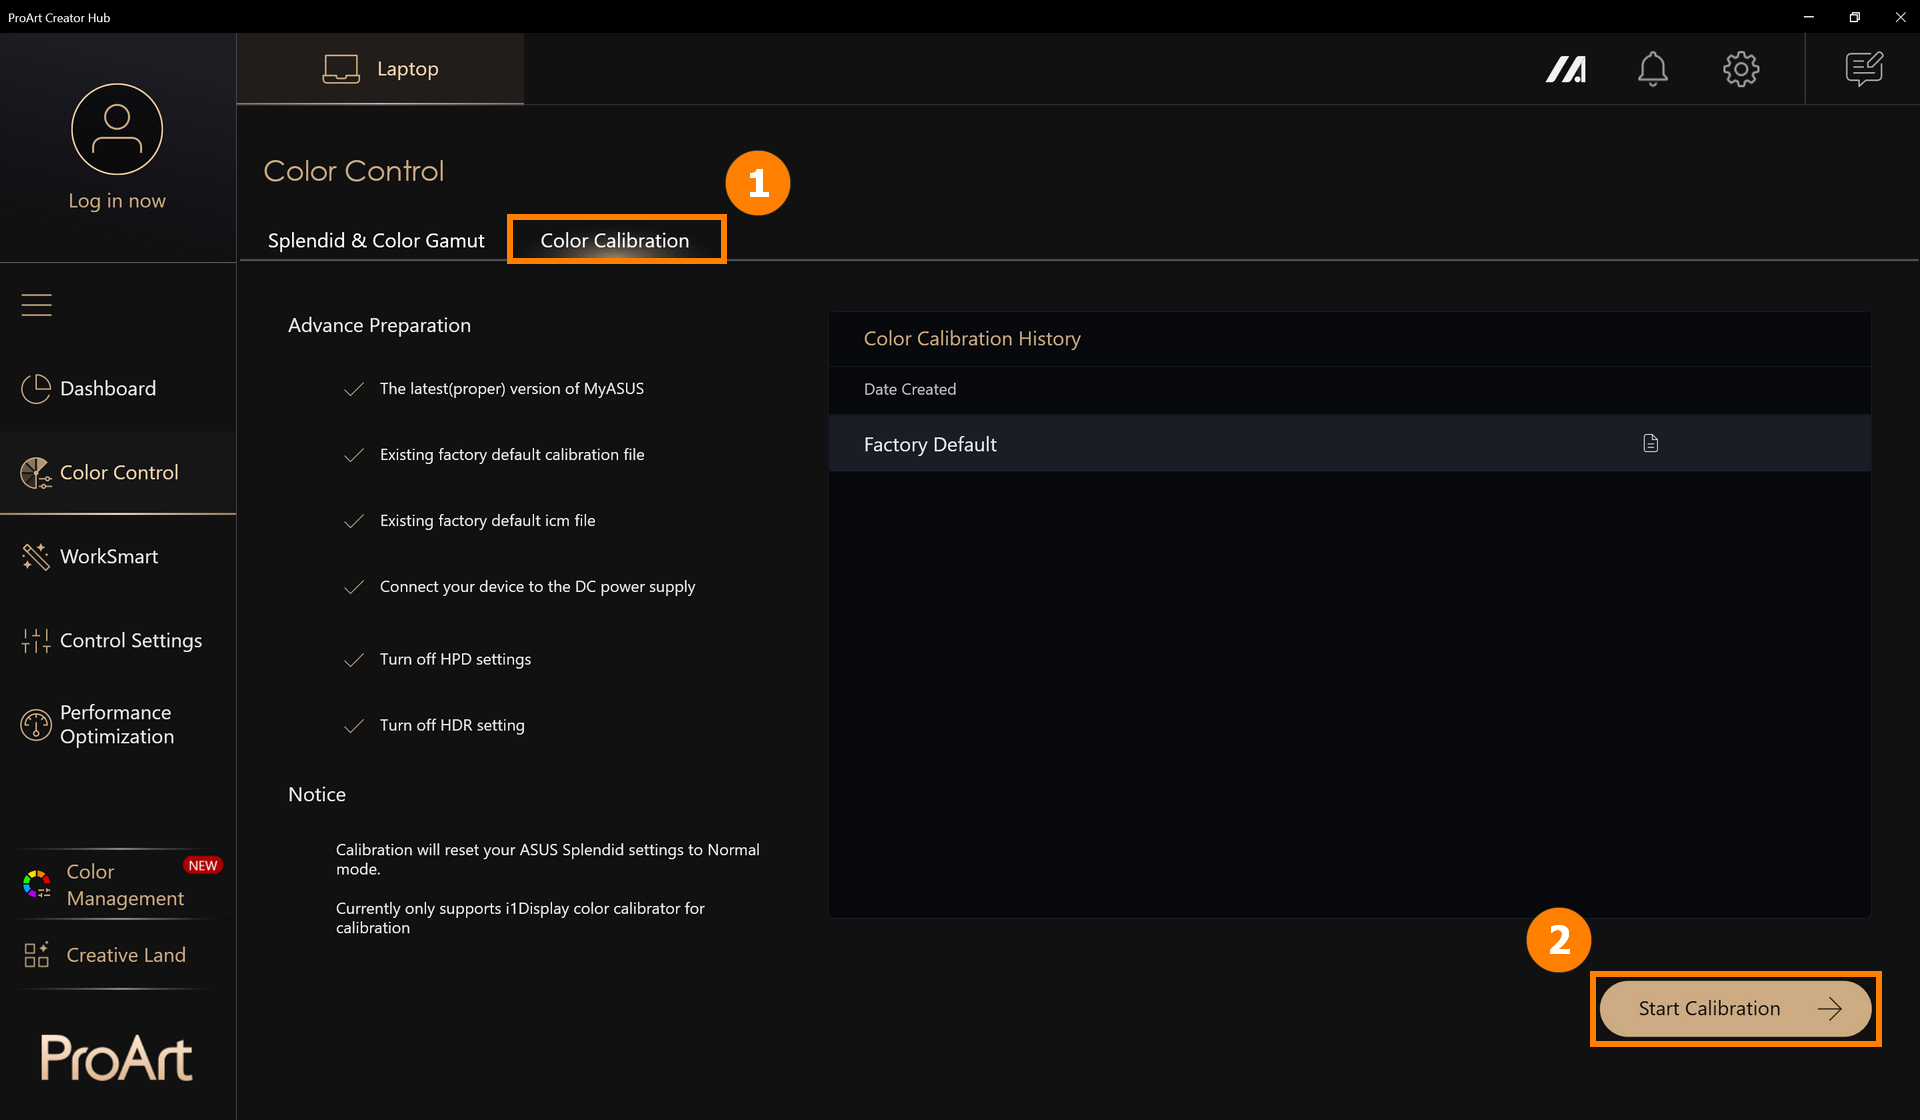
Task: Click the Color Management wheel icon
Action: [x=37, y=884]
